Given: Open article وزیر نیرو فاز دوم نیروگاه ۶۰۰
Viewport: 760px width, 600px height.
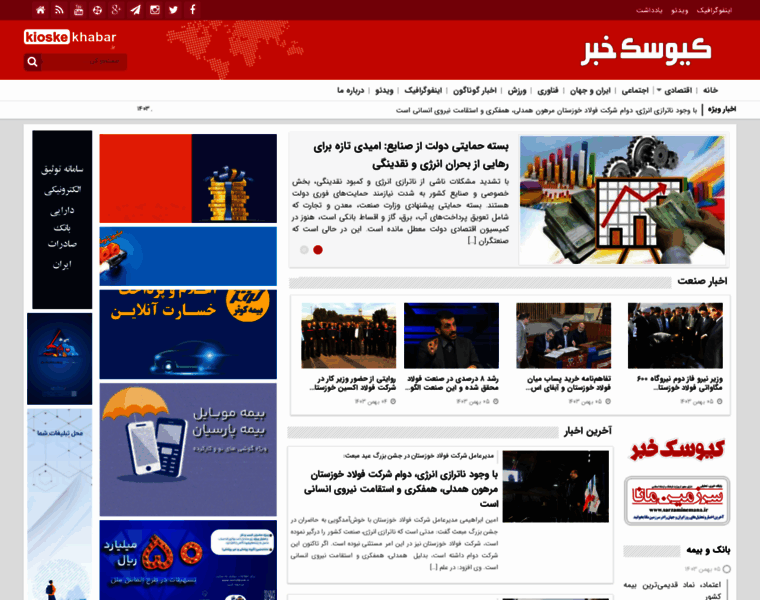Looking at the screenshot, I should click(x=680, y=383).
